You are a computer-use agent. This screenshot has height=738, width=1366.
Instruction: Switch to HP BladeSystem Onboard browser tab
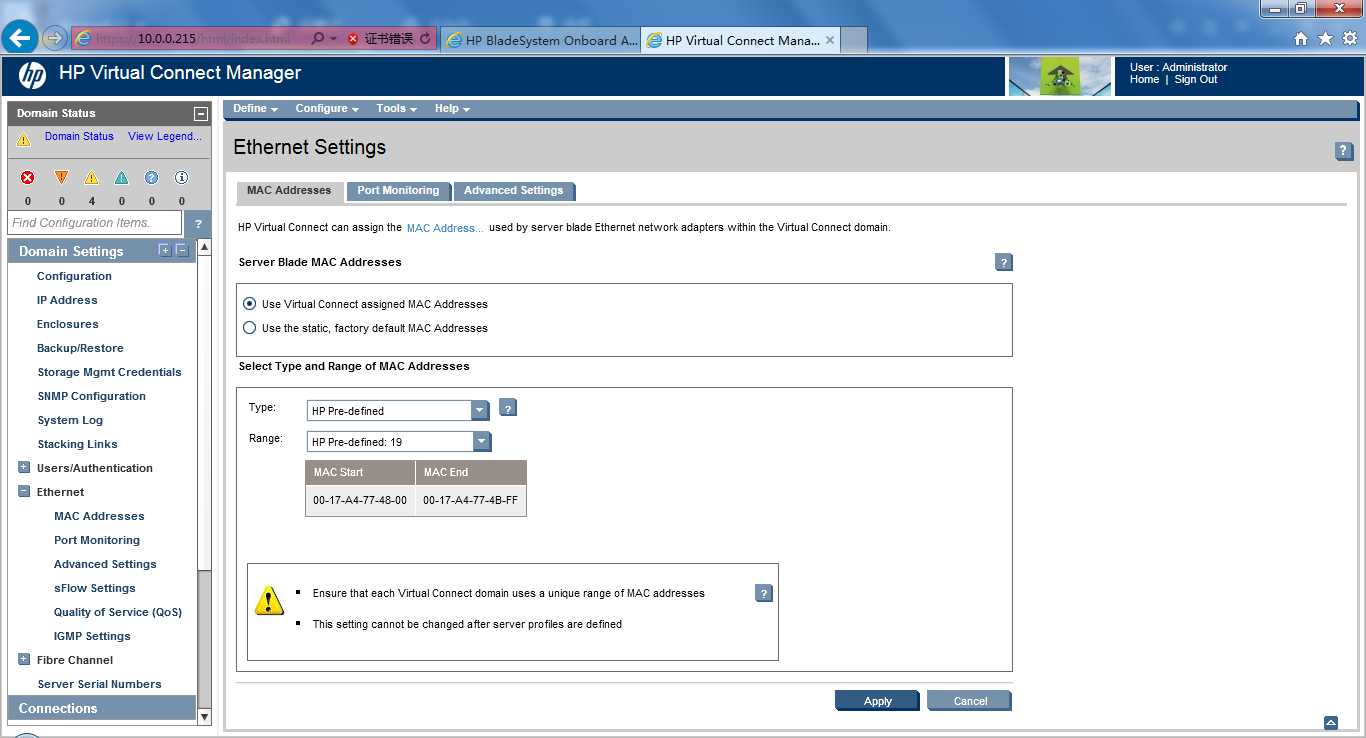click(540, 40)
